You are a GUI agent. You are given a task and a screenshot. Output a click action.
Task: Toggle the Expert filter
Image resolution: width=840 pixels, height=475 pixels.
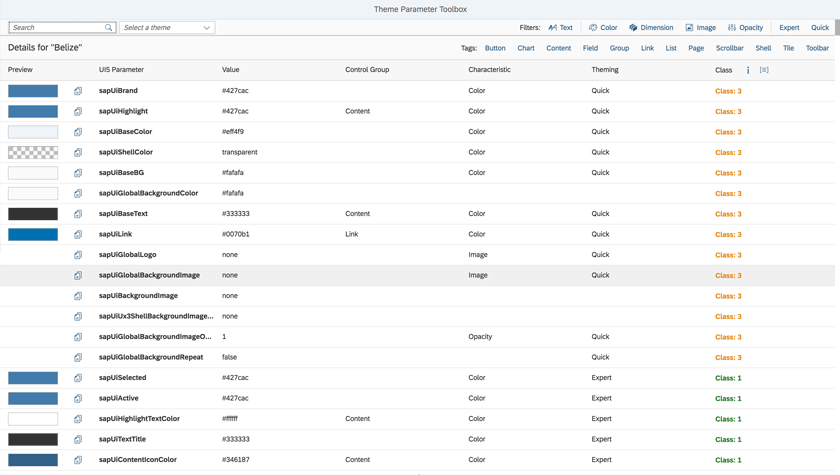789,27
